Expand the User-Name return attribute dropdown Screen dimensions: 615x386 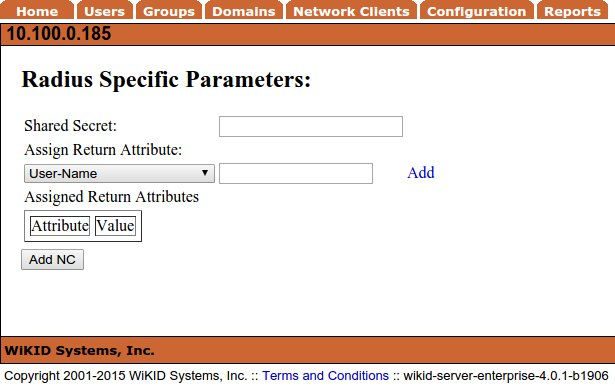point(119,173)
